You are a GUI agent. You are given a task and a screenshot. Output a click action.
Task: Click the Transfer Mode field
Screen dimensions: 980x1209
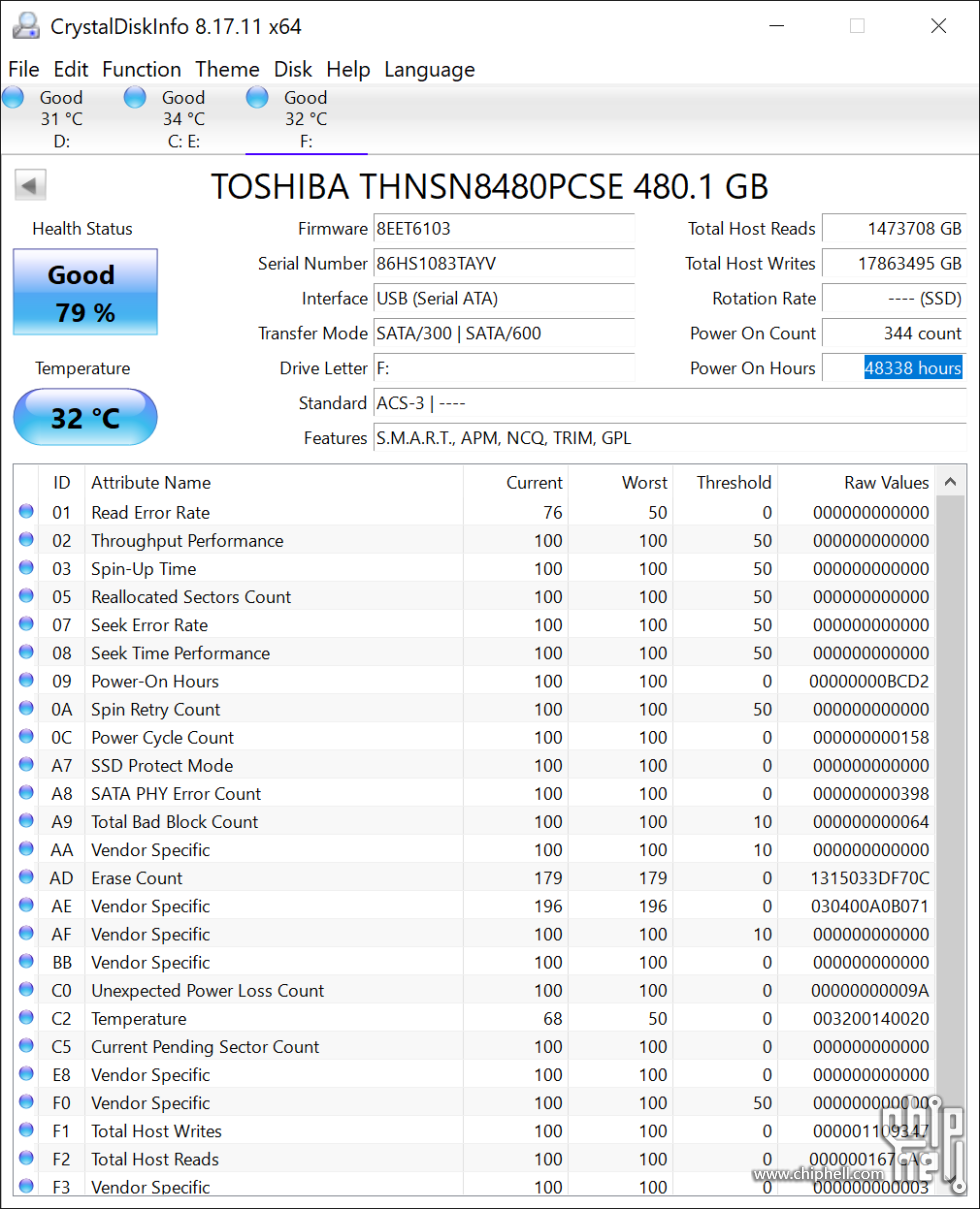pyautogui.click(x=504, y=334)
